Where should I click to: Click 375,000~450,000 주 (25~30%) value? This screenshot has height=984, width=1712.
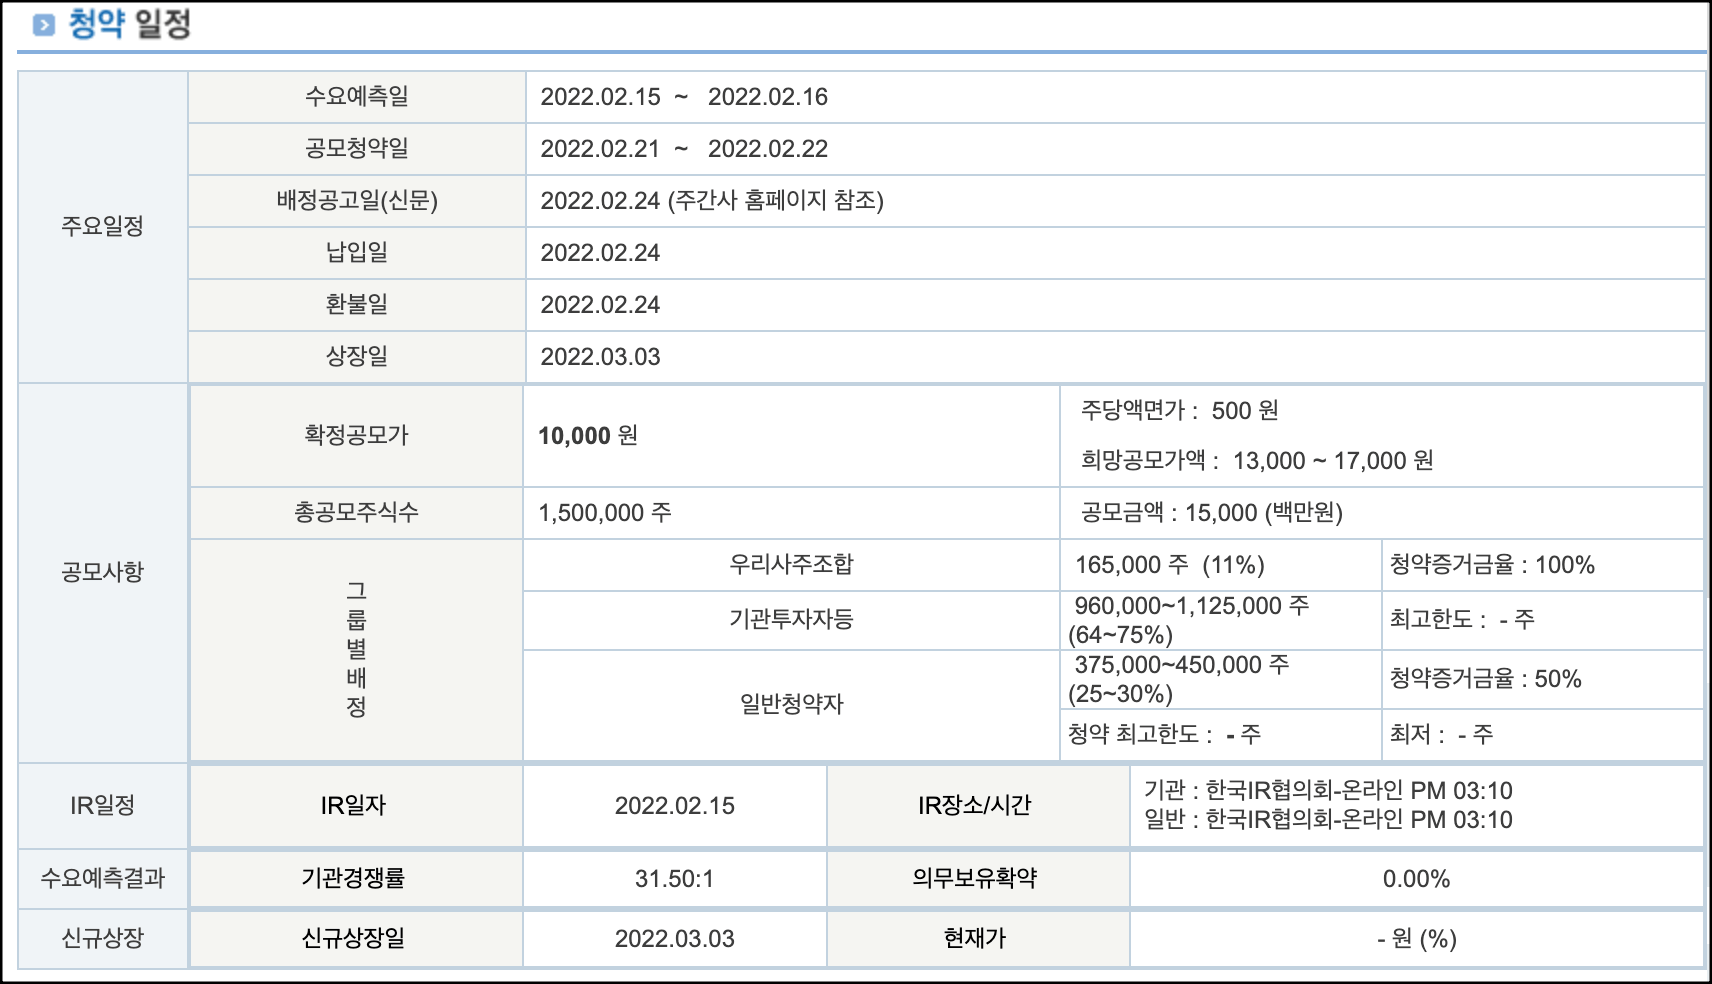(x=1179, y=679)
